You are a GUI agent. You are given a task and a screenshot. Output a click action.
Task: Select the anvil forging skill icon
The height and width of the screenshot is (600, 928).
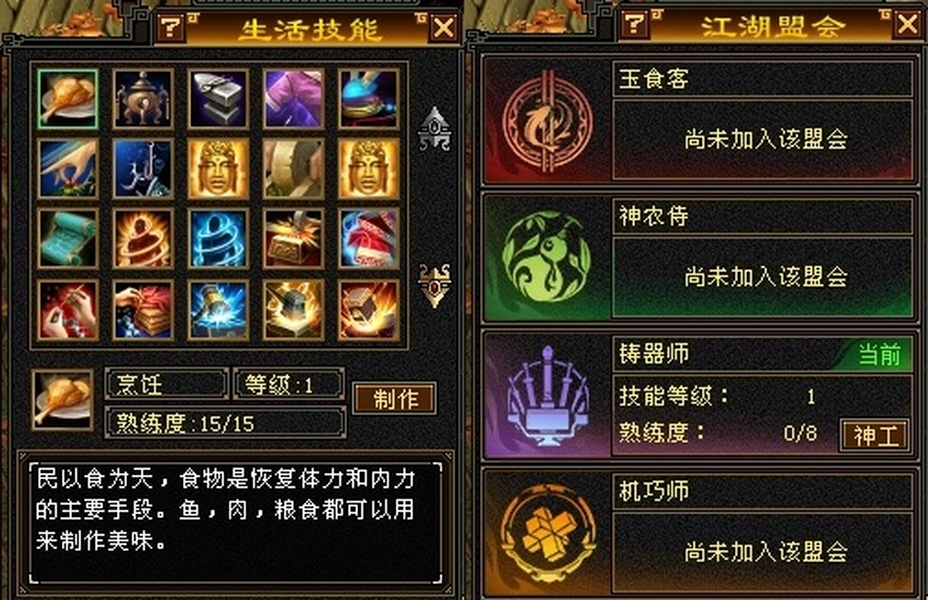coord(218,99)
